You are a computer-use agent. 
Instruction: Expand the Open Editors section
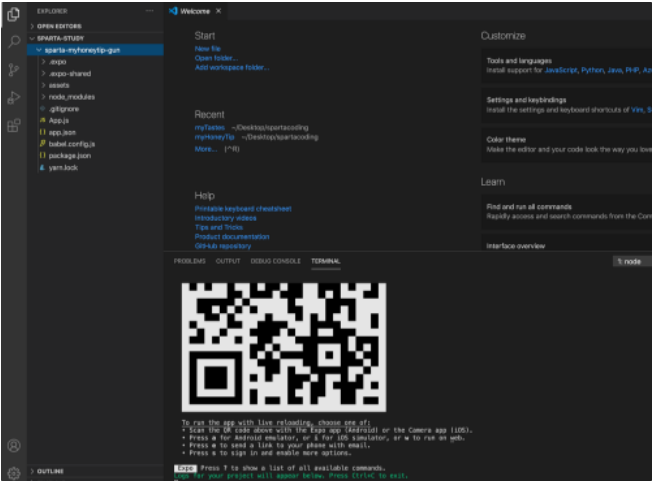click(96, 26)
